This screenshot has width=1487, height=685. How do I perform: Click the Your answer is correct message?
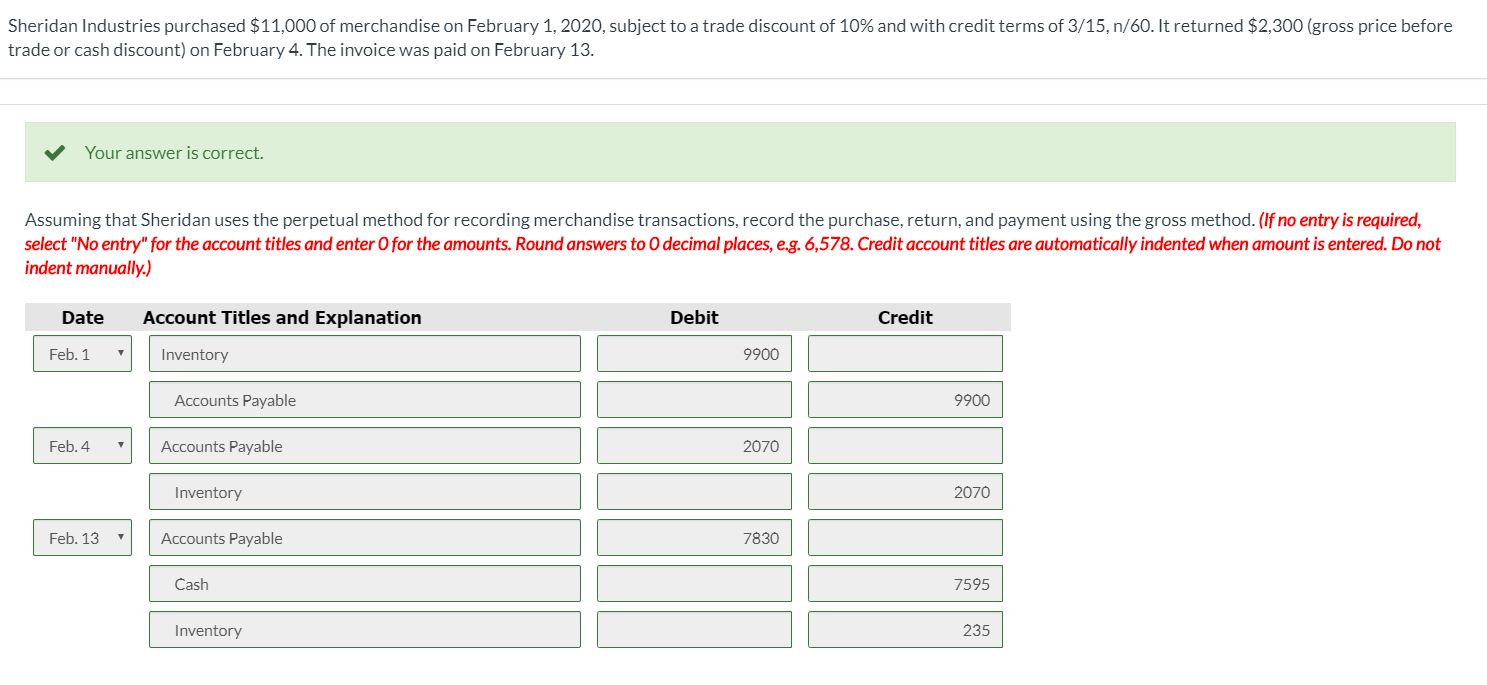(174, 152)
